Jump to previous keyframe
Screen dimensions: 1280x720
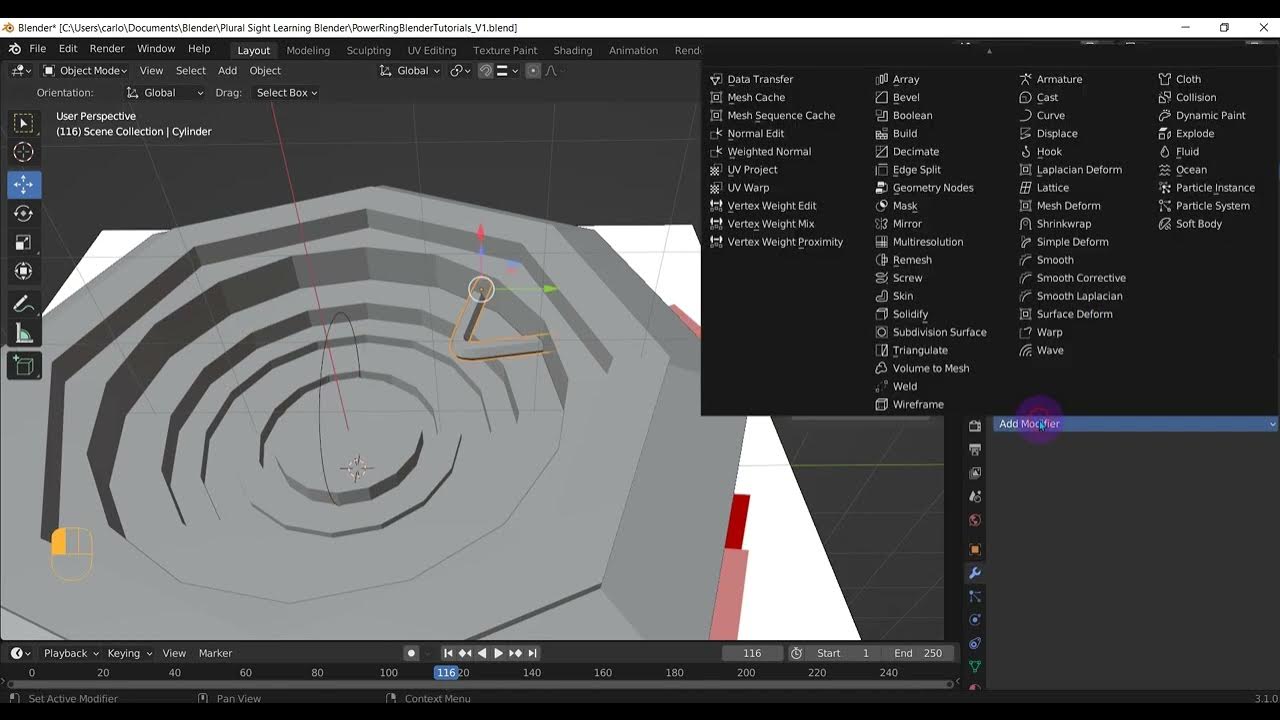pos(465,653)
